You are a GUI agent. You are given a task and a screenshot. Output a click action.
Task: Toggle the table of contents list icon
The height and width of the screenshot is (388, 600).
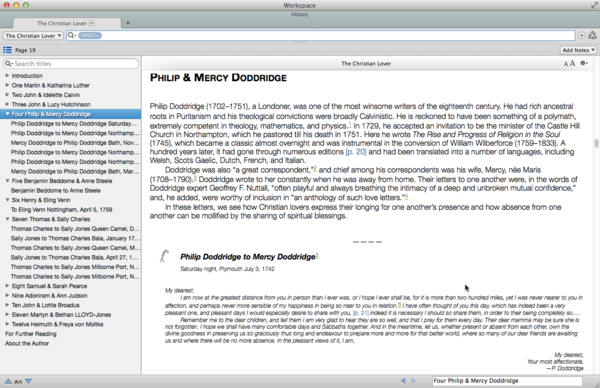(7, 50)
